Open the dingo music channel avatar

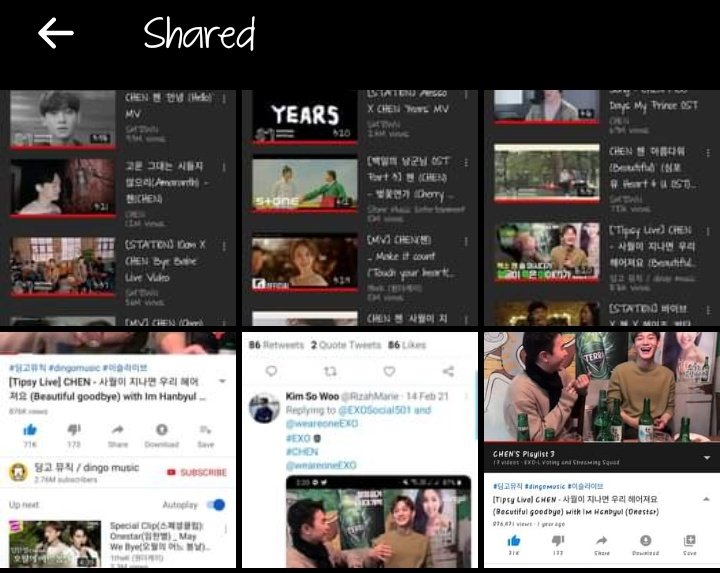[18, 472]
